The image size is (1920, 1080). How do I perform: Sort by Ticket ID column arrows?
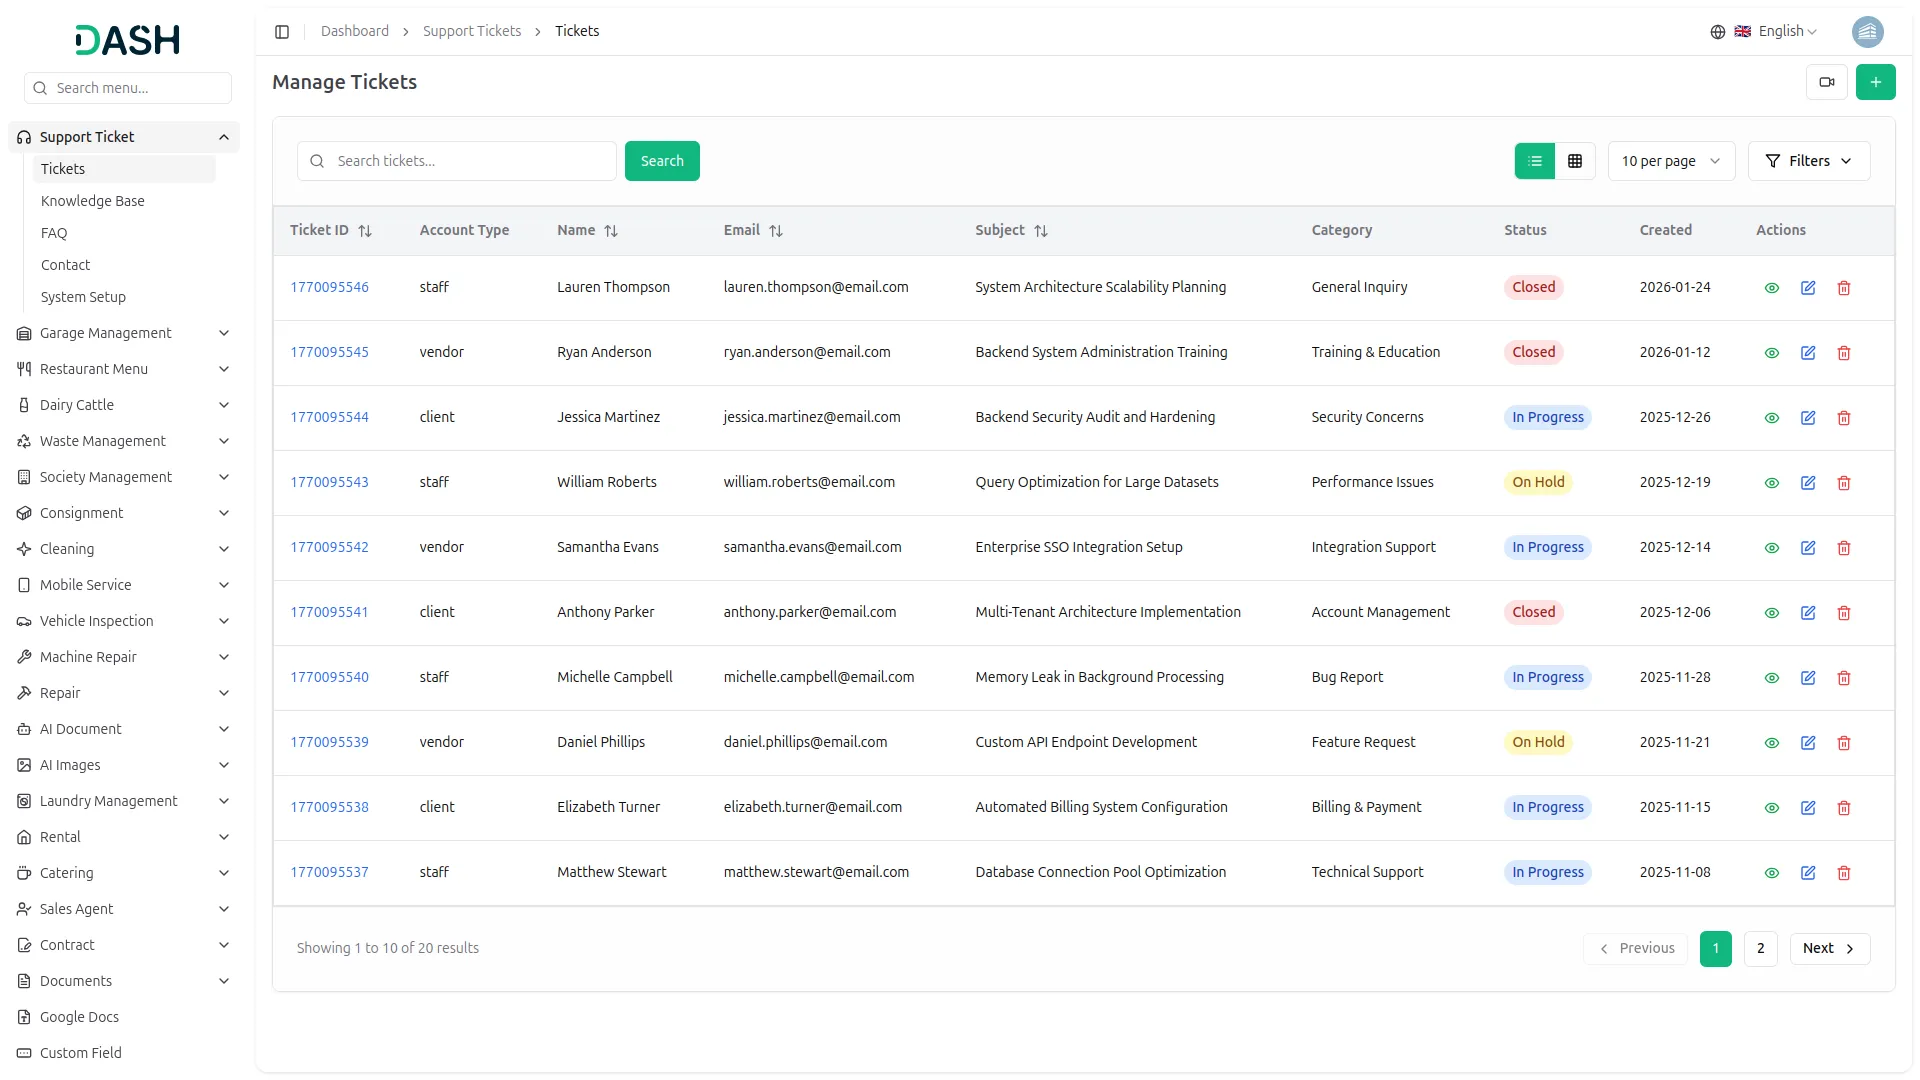click(365, 231)
